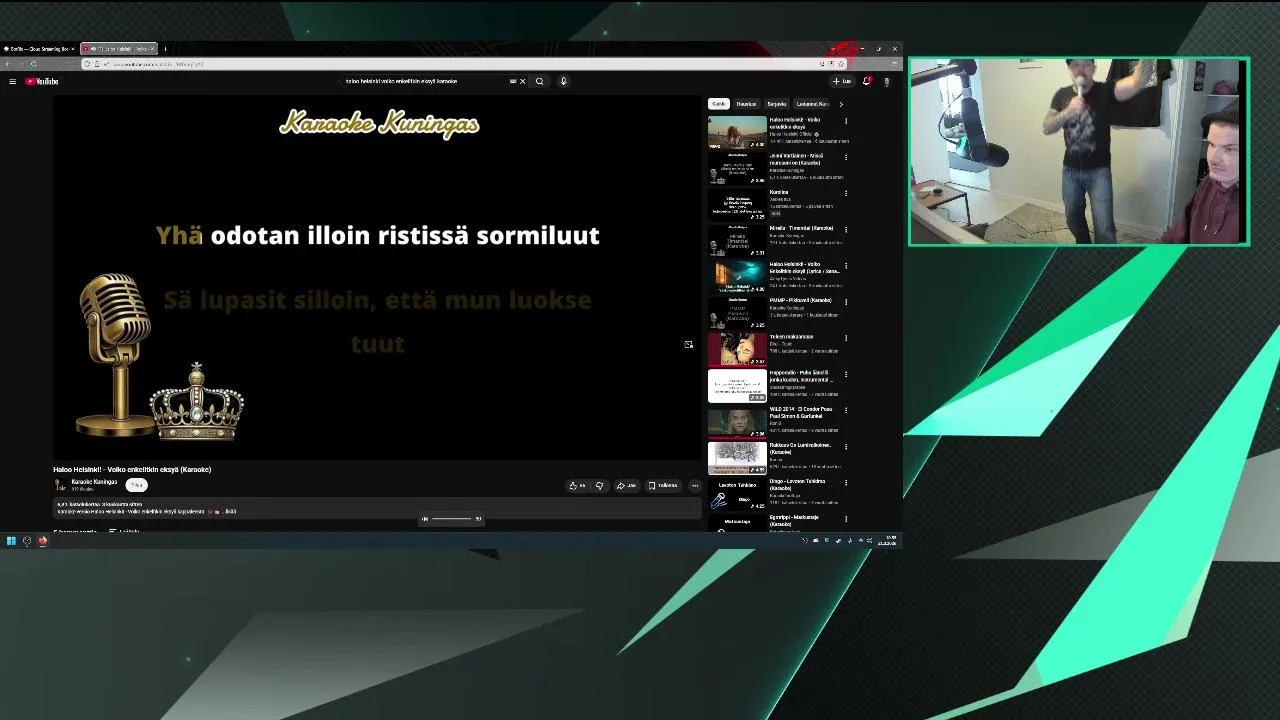Open a new browser tab
The image size is (1280, 720).
pyautogui.click(x=165, y=48)
